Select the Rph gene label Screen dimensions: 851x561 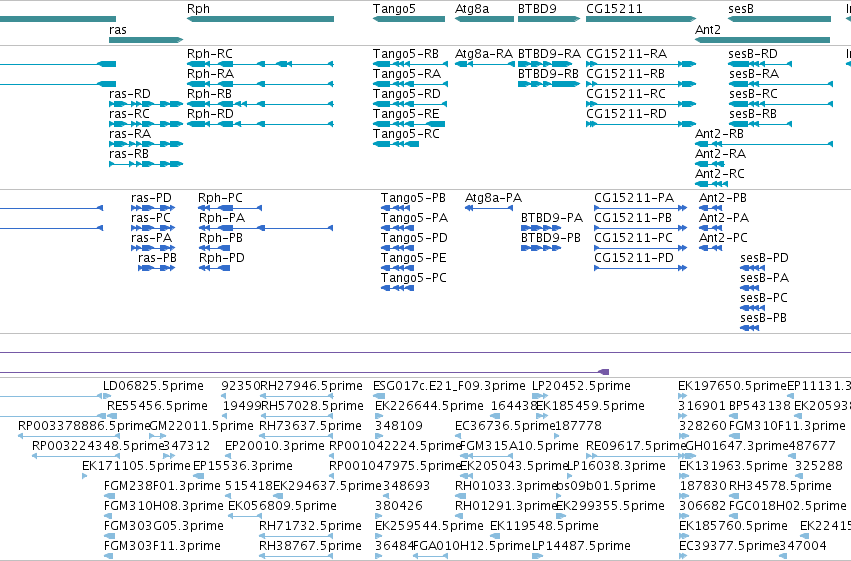[x=198, y=9]
